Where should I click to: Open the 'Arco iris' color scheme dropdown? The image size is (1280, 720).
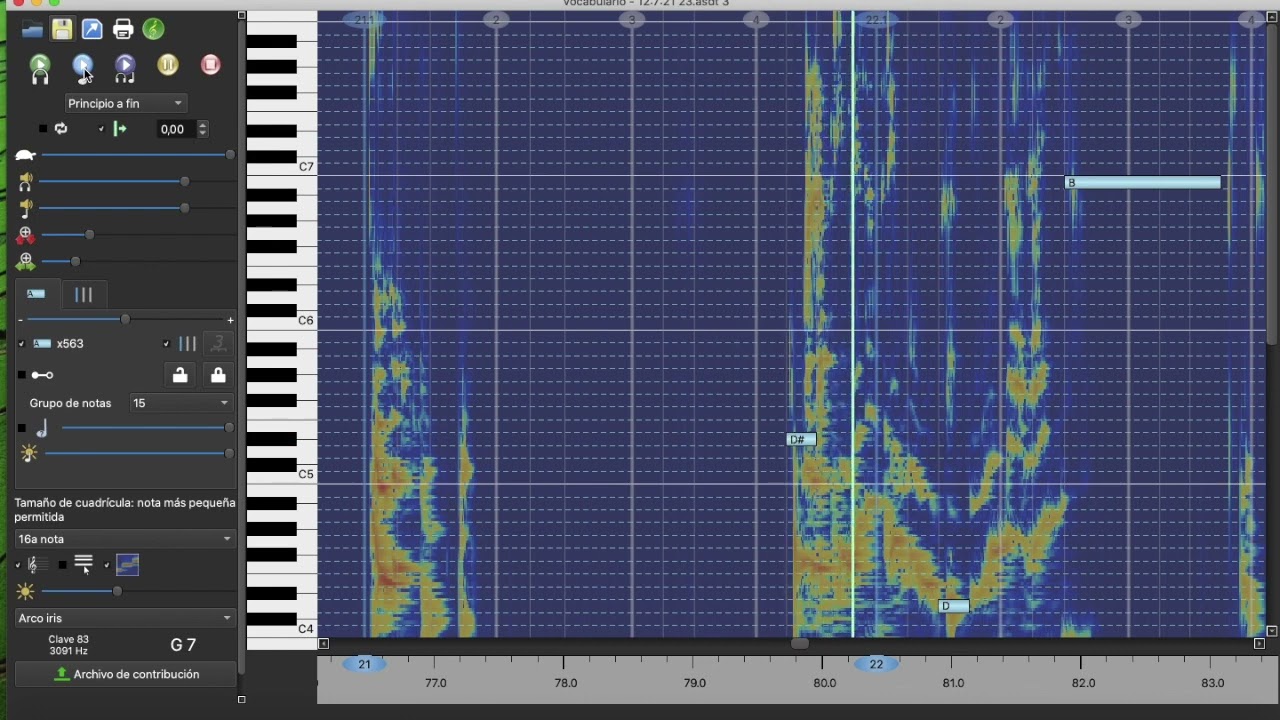tap(125, 618)
